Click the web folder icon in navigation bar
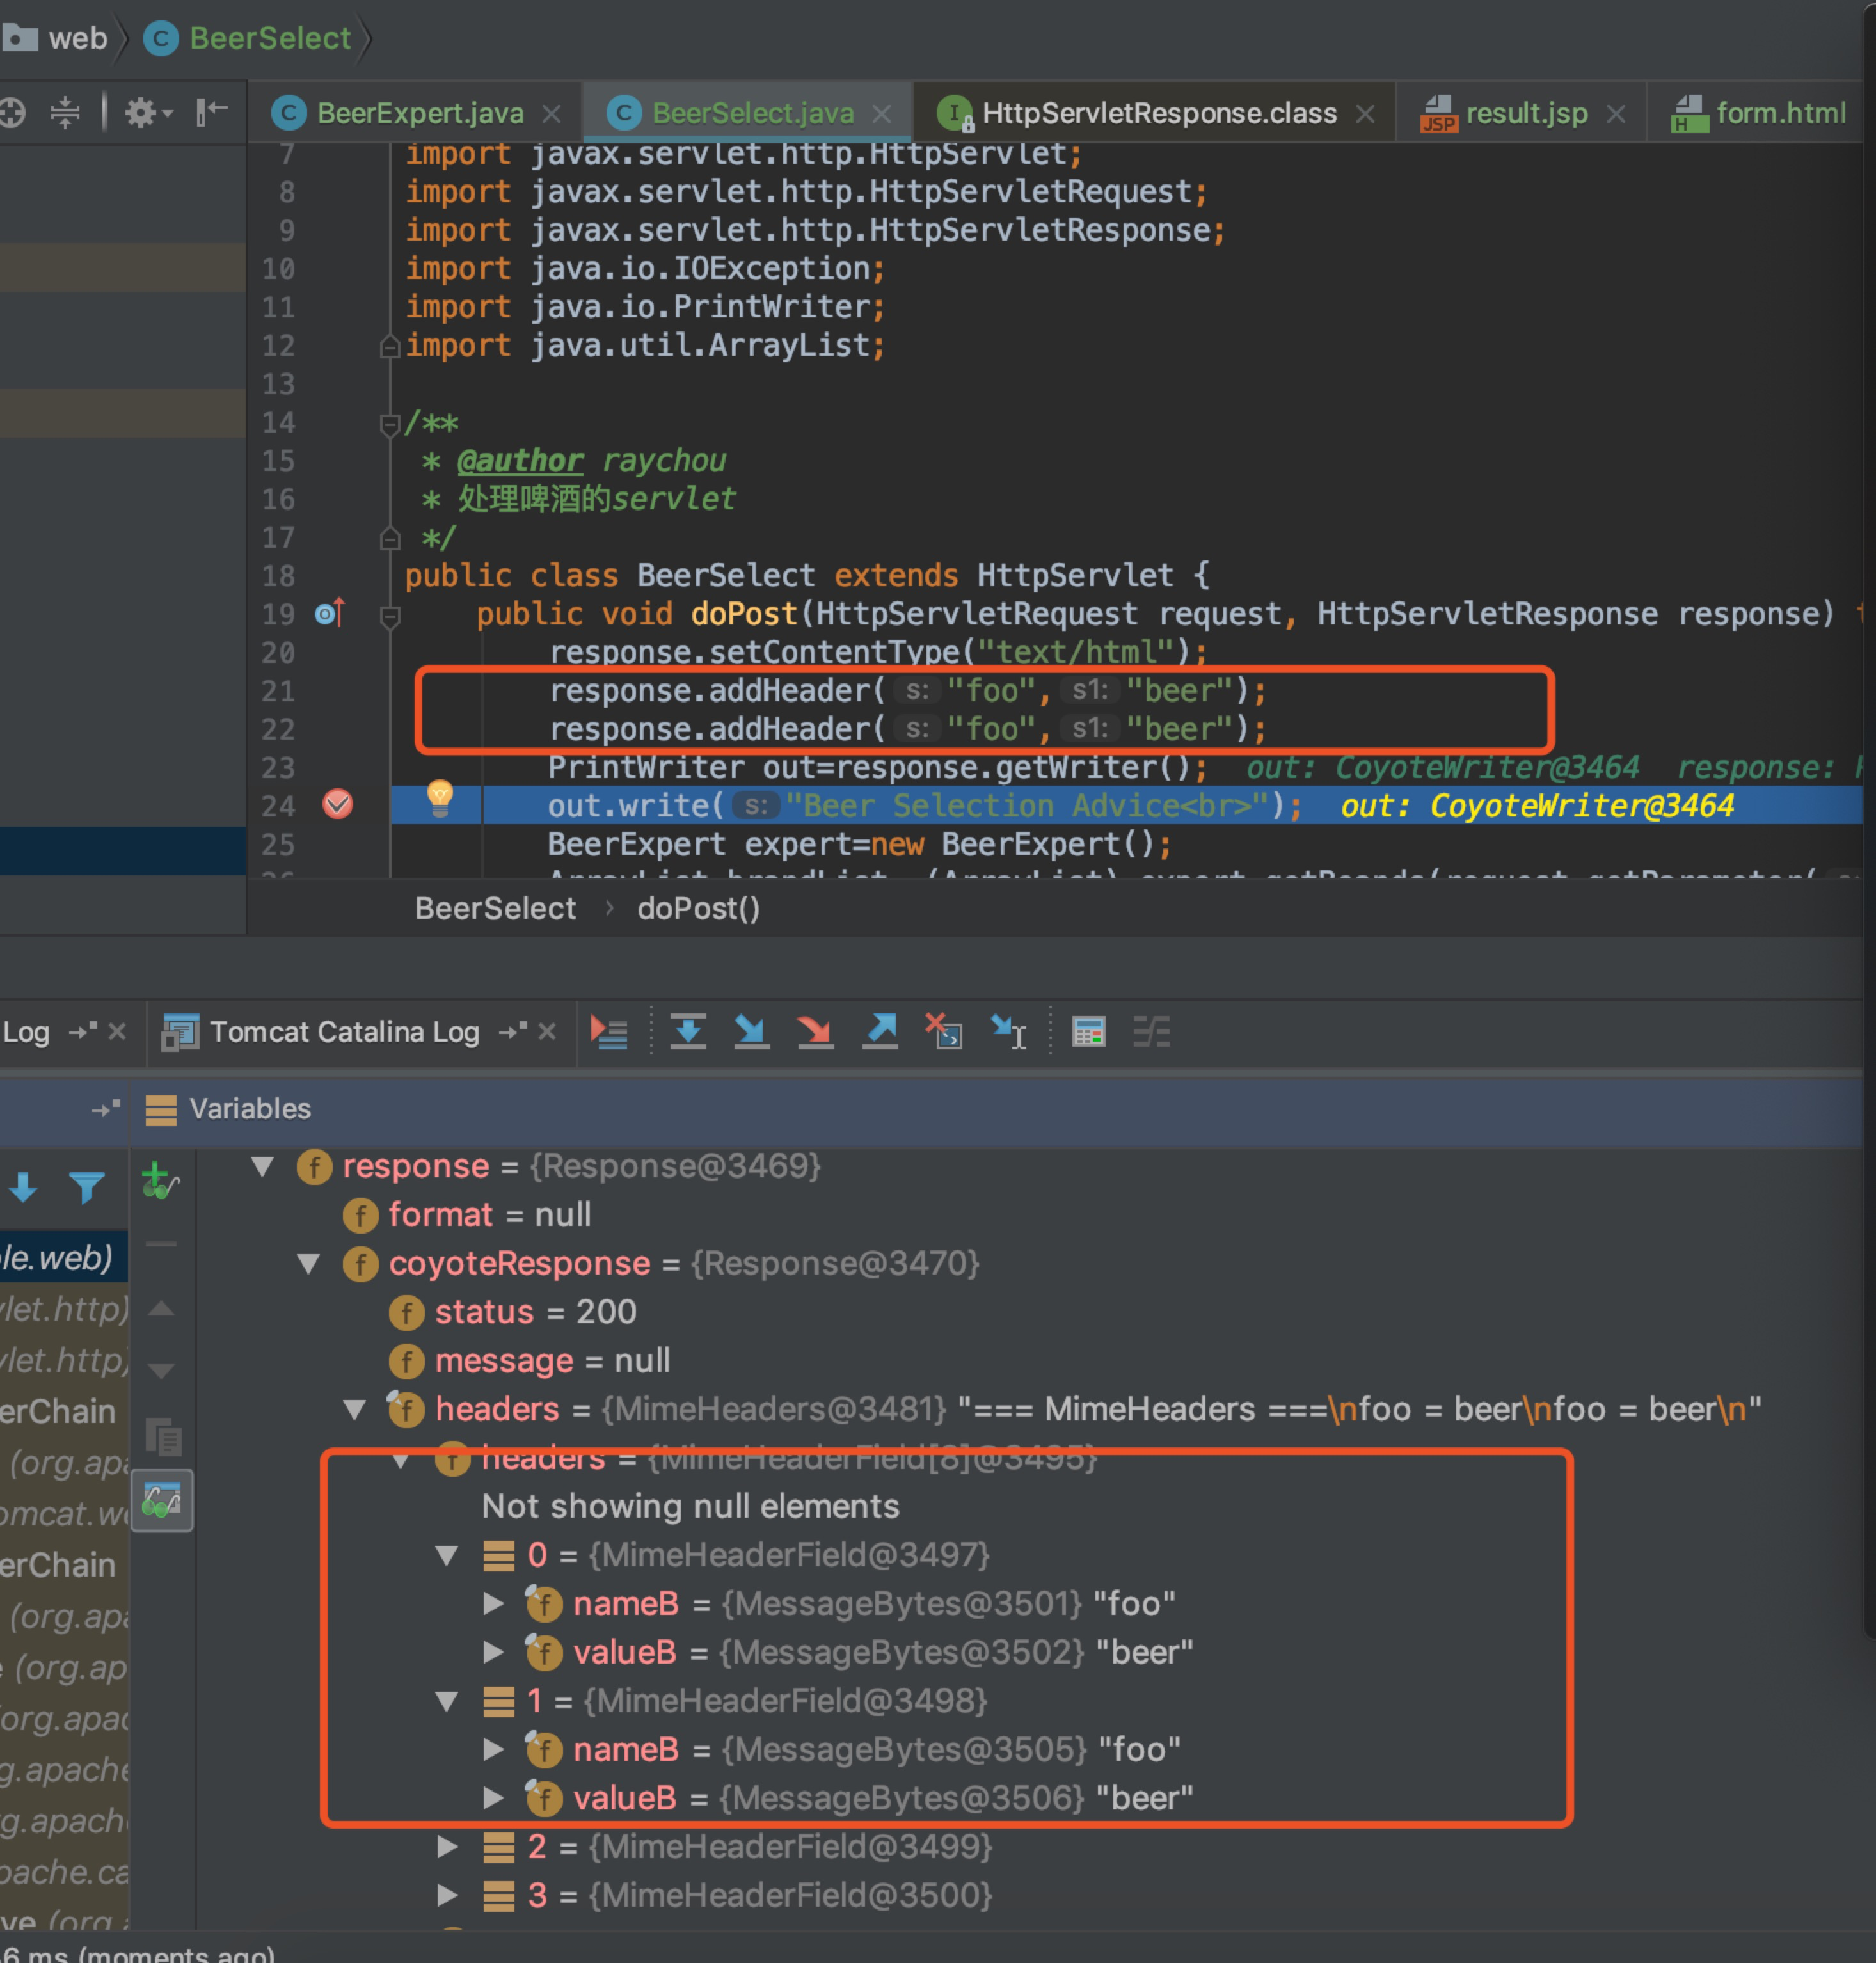Screen dimensions: 1876x1963 (19, 37)
